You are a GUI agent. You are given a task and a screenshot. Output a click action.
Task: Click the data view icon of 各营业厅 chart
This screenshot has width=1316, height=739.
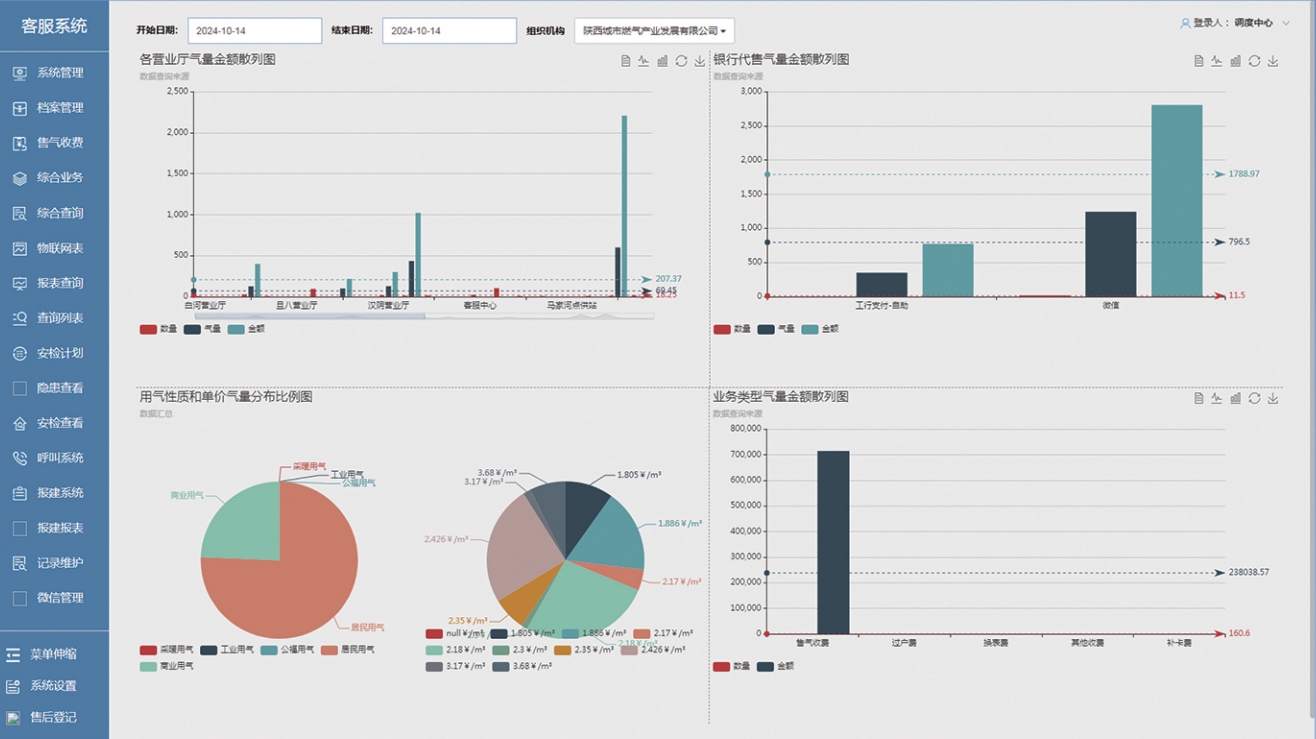[x=625, y=61]
